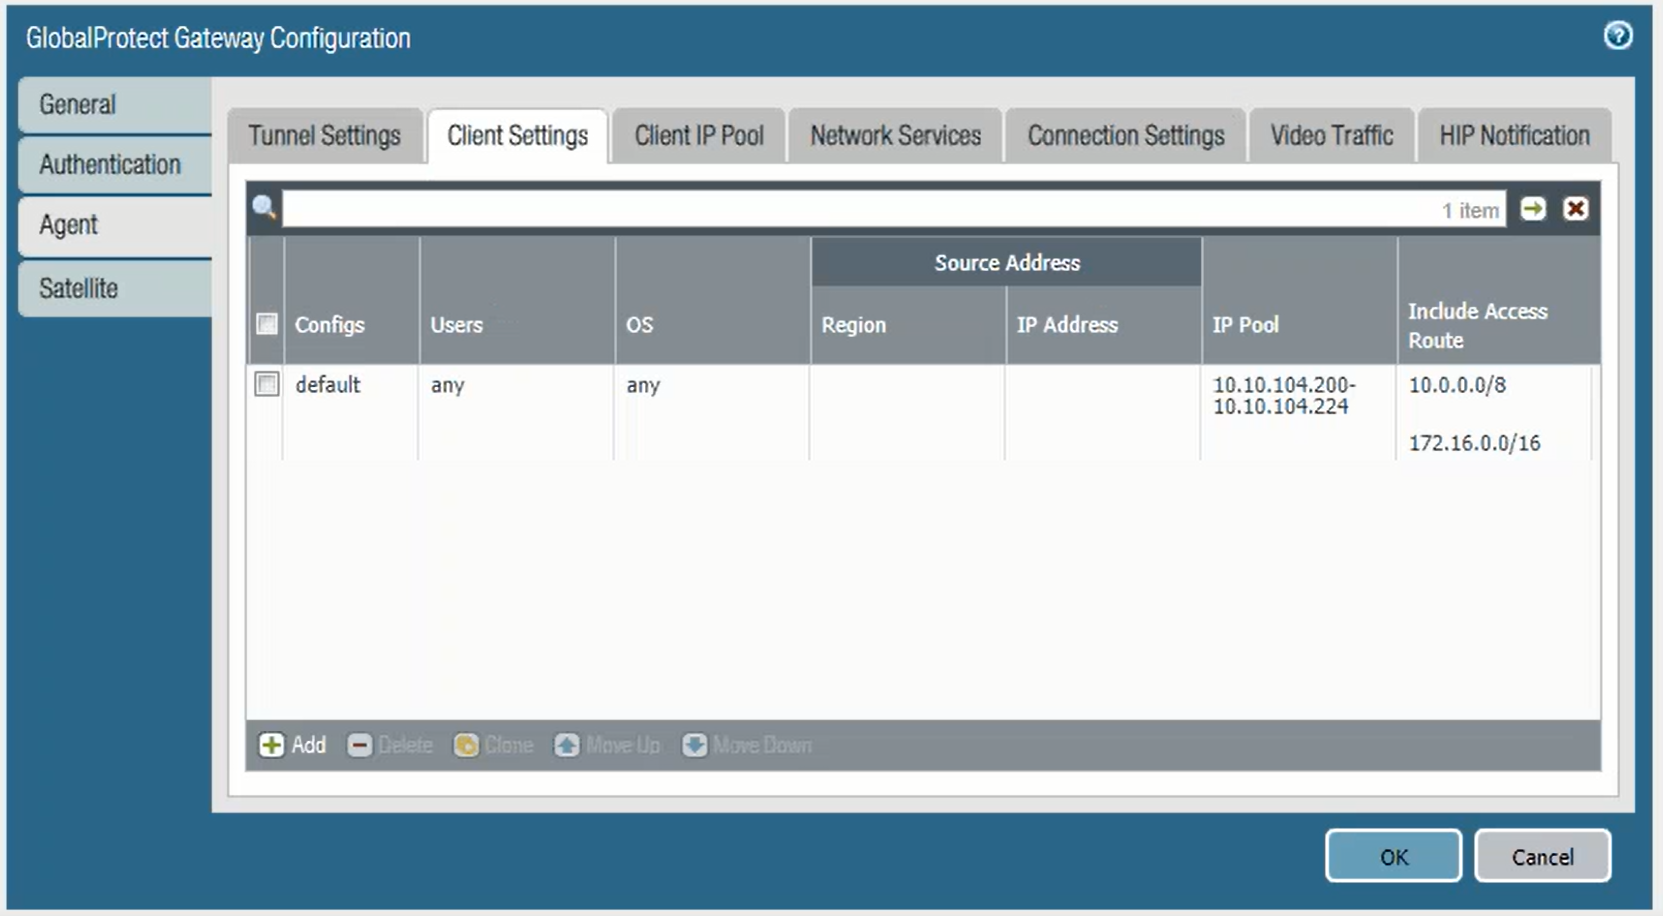Click the Move Down arrow icon
The width and height of the screenshot is (1663, 916).
click(694, 745)
